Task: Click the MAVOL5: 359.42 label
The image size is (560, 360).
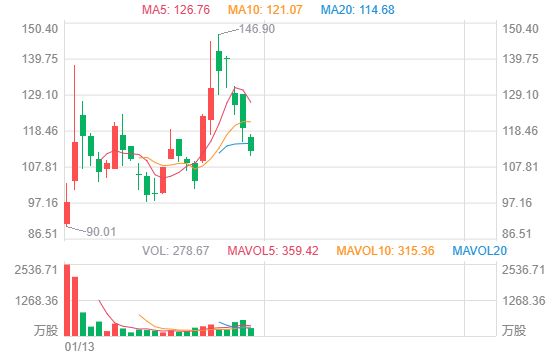Action: pos(273,251)
